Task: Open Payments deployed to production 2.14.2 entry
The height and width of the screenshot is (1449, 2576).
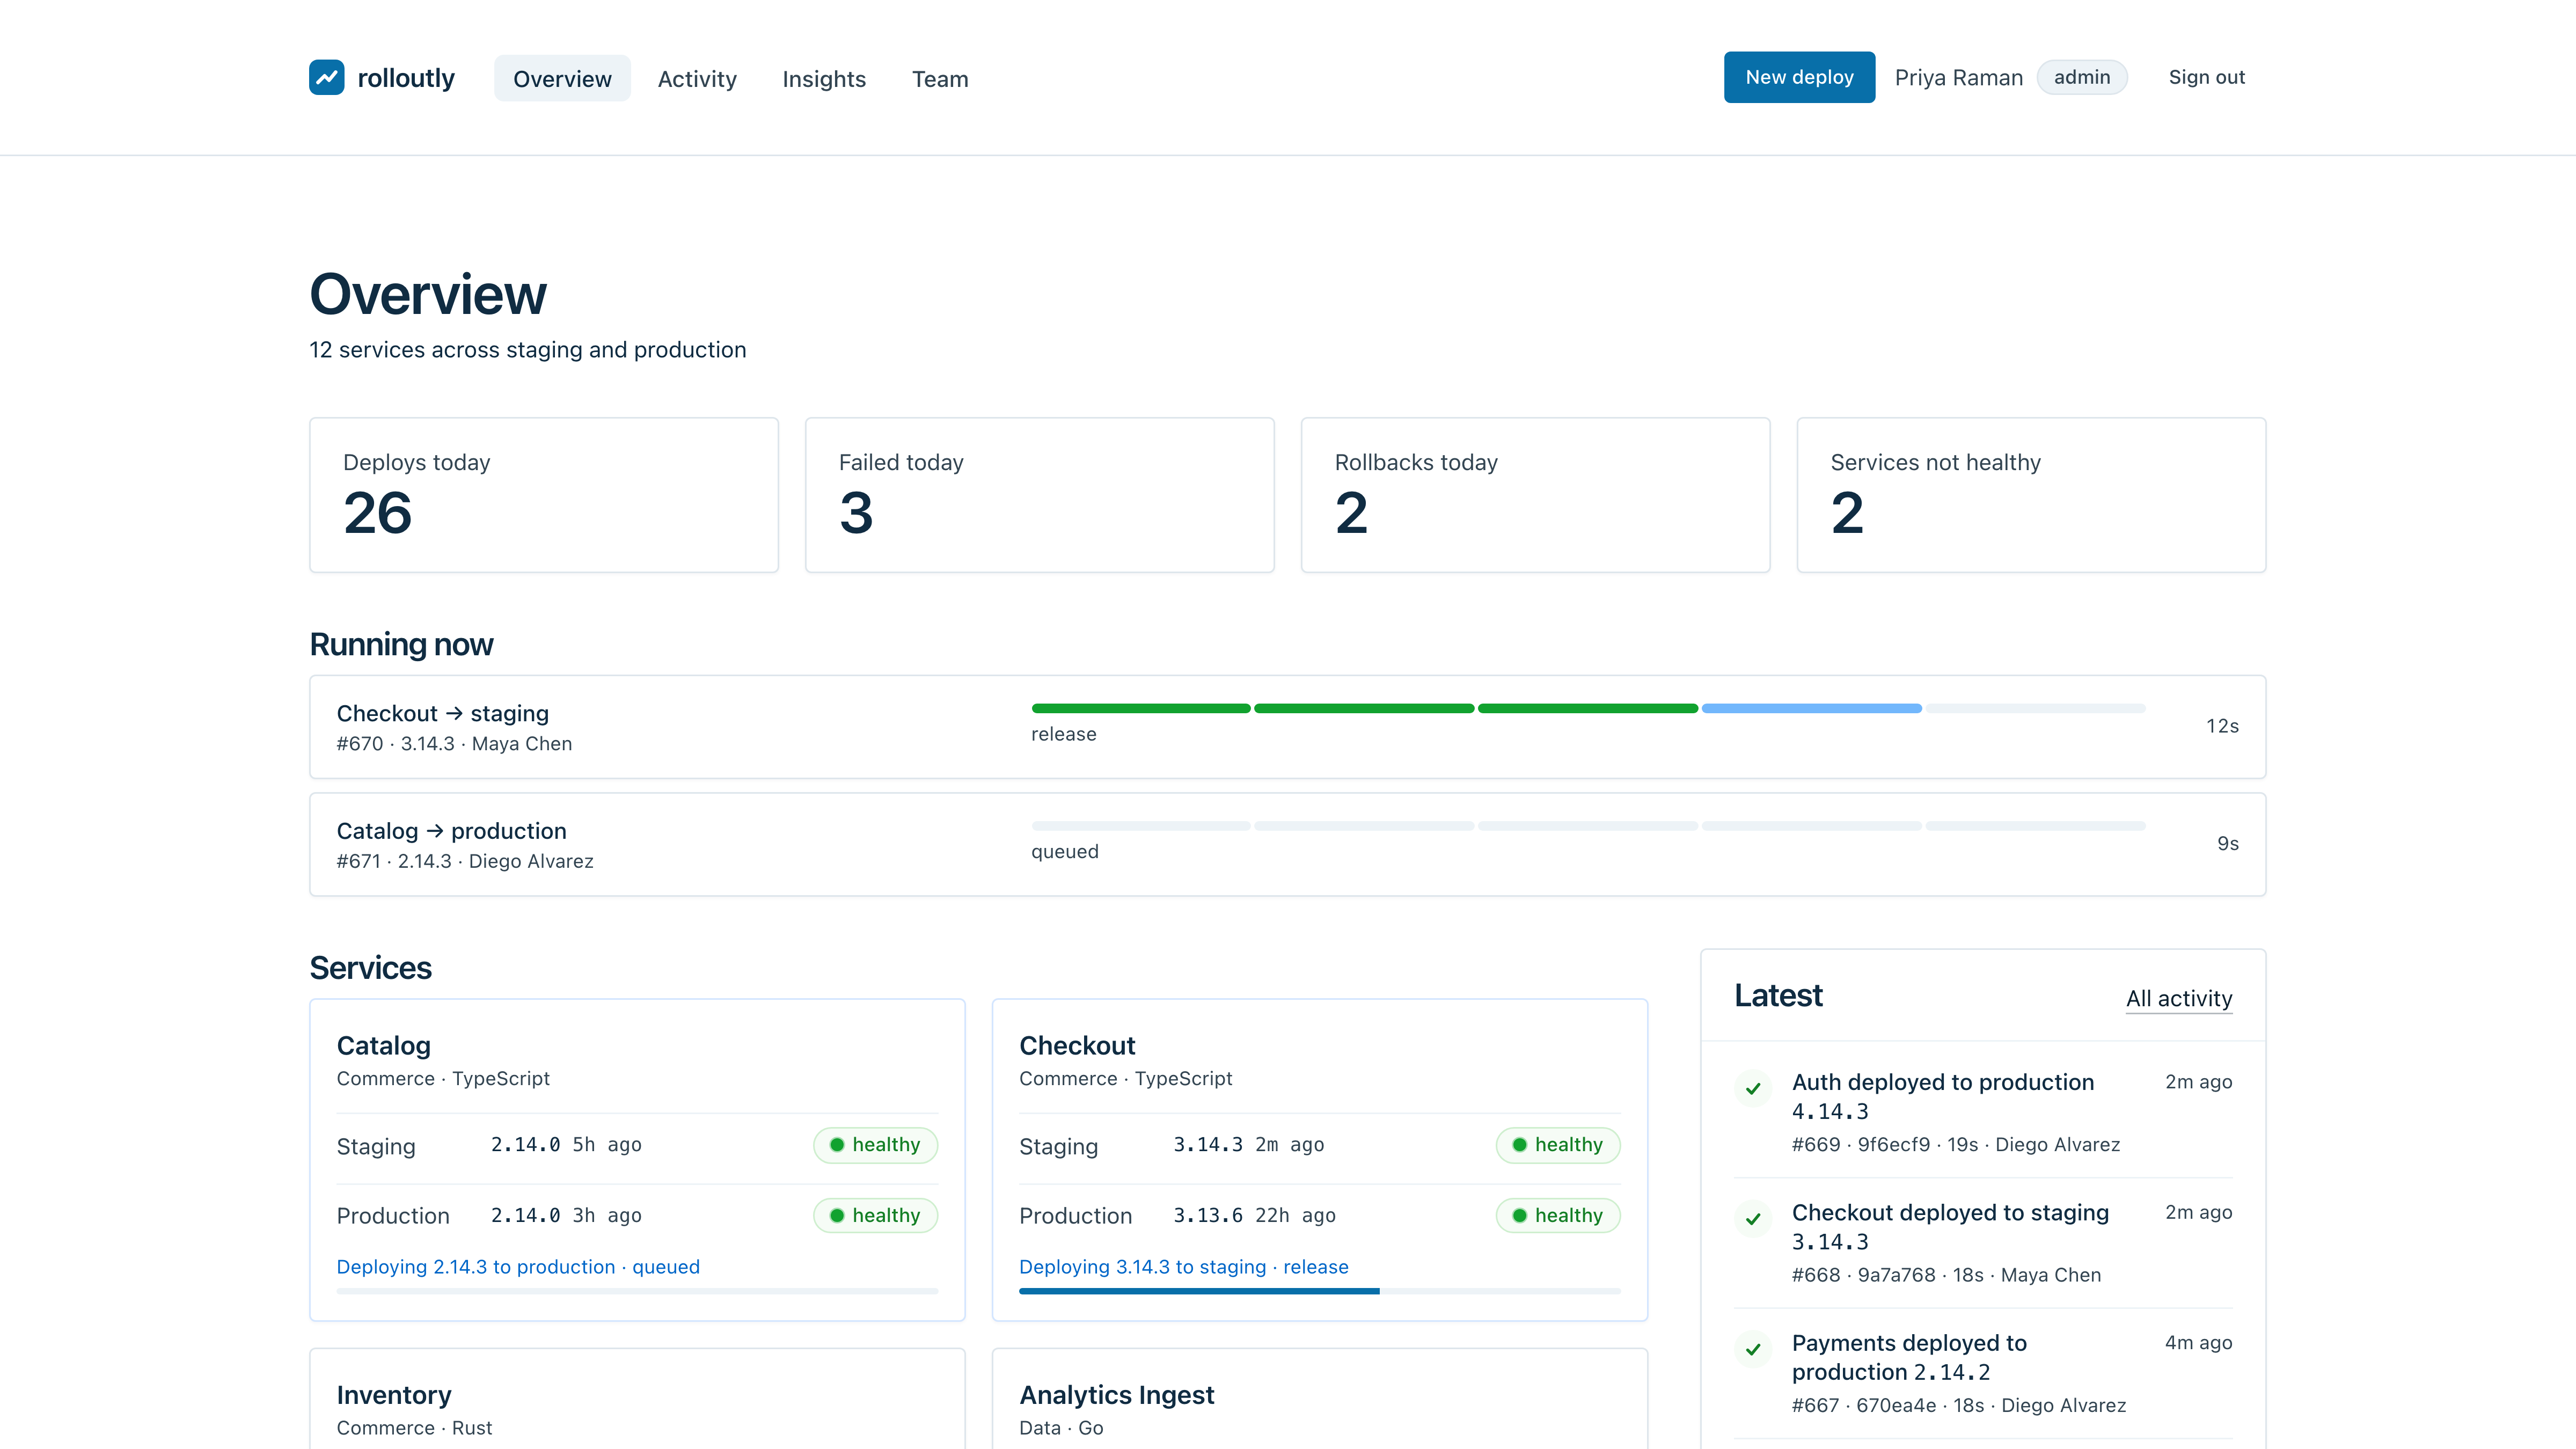Action: pos(1983,1373)
